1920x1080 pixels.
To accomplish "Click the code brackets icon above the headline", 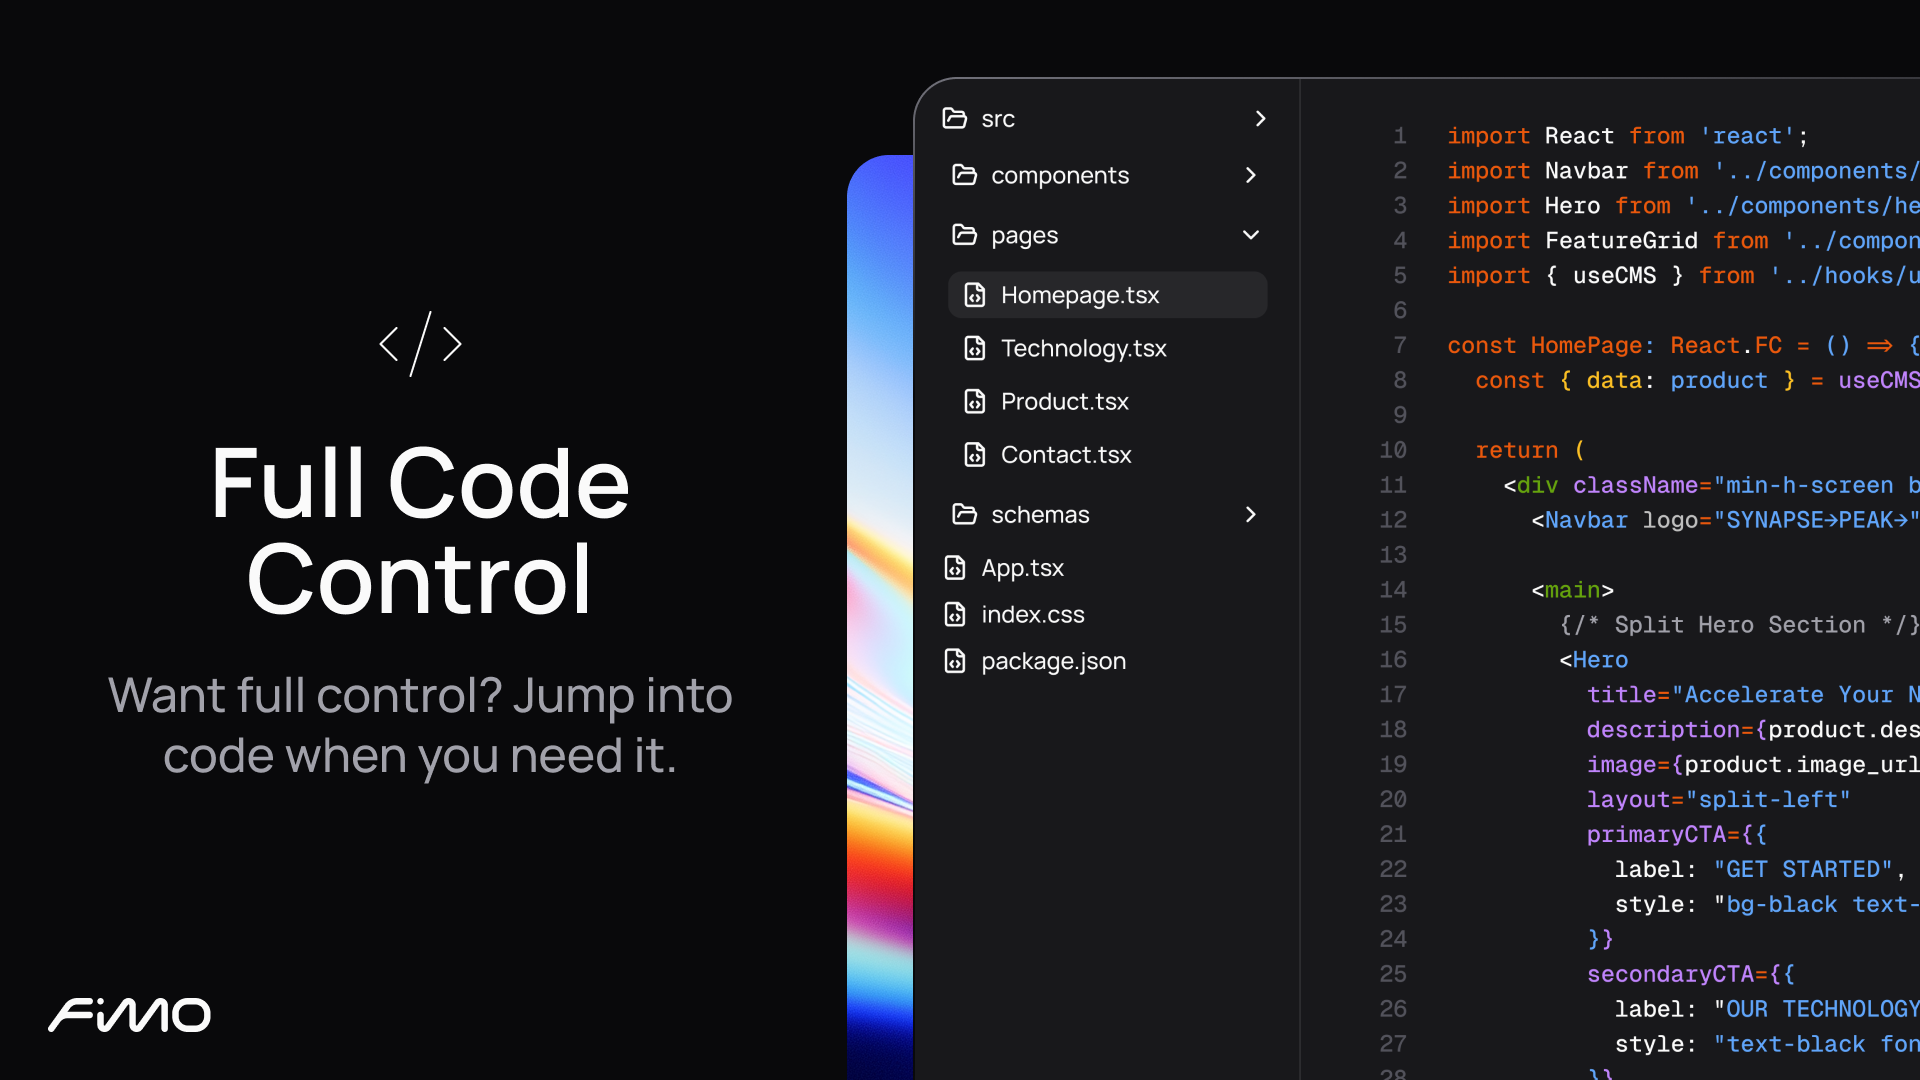I will [x=420, y=344].
